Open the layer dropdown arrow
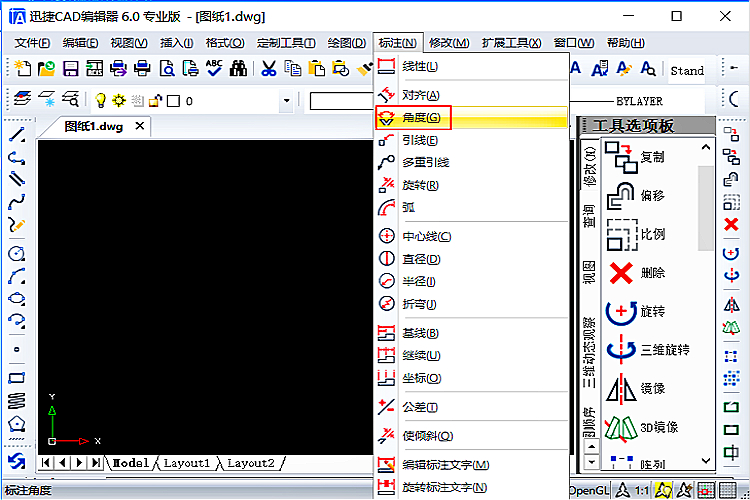Screen dimensions: 750x500 (287, 100)
